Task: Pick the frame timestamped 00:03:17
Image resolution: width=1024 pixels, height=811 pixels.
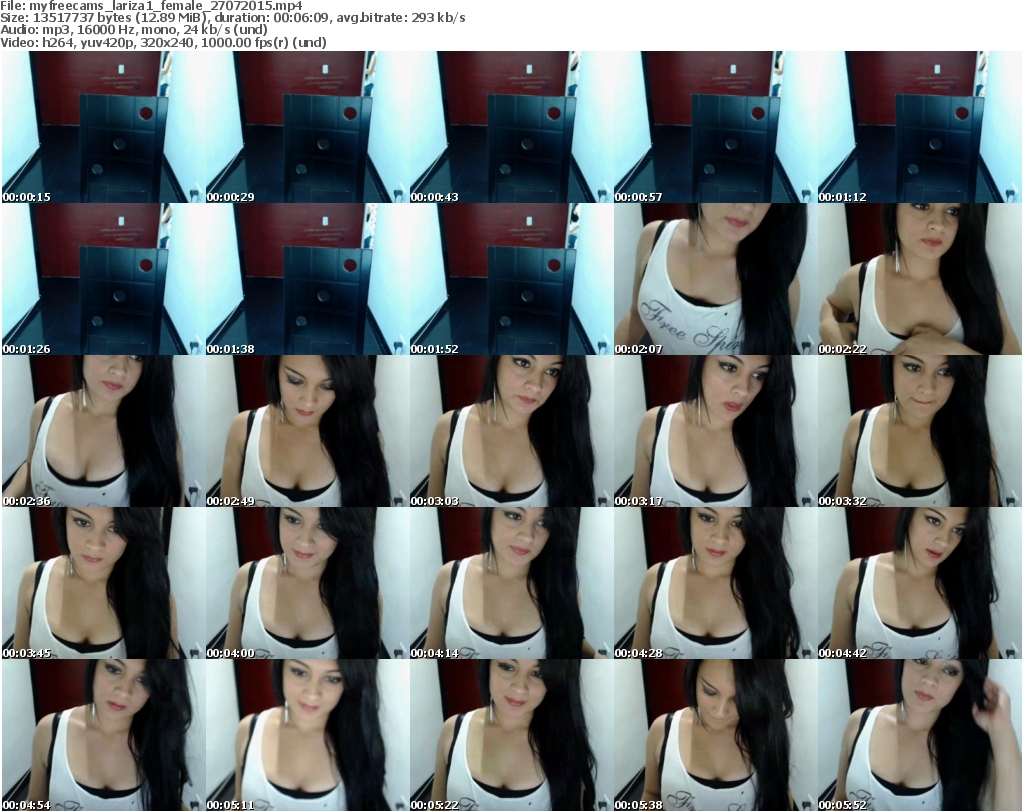Action: 716,431
